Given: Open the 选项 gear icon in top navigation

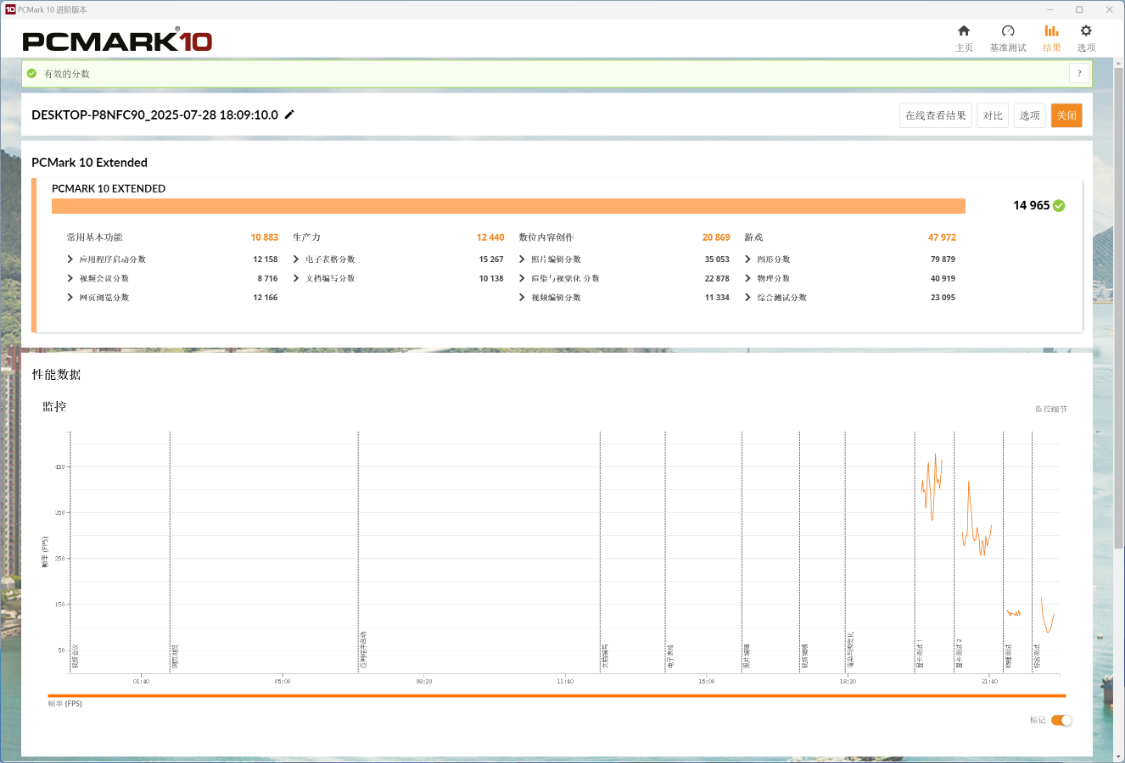Looking at the screenshot, I should (x=1086, y=31).
